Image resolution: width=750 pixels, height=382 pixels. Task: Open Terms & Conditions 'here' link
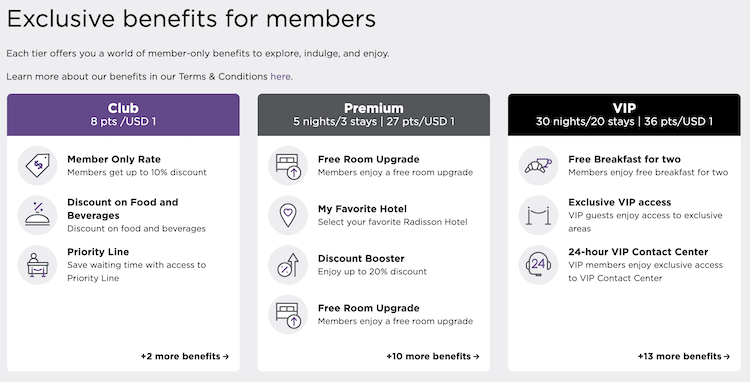(x=281, y=76)
